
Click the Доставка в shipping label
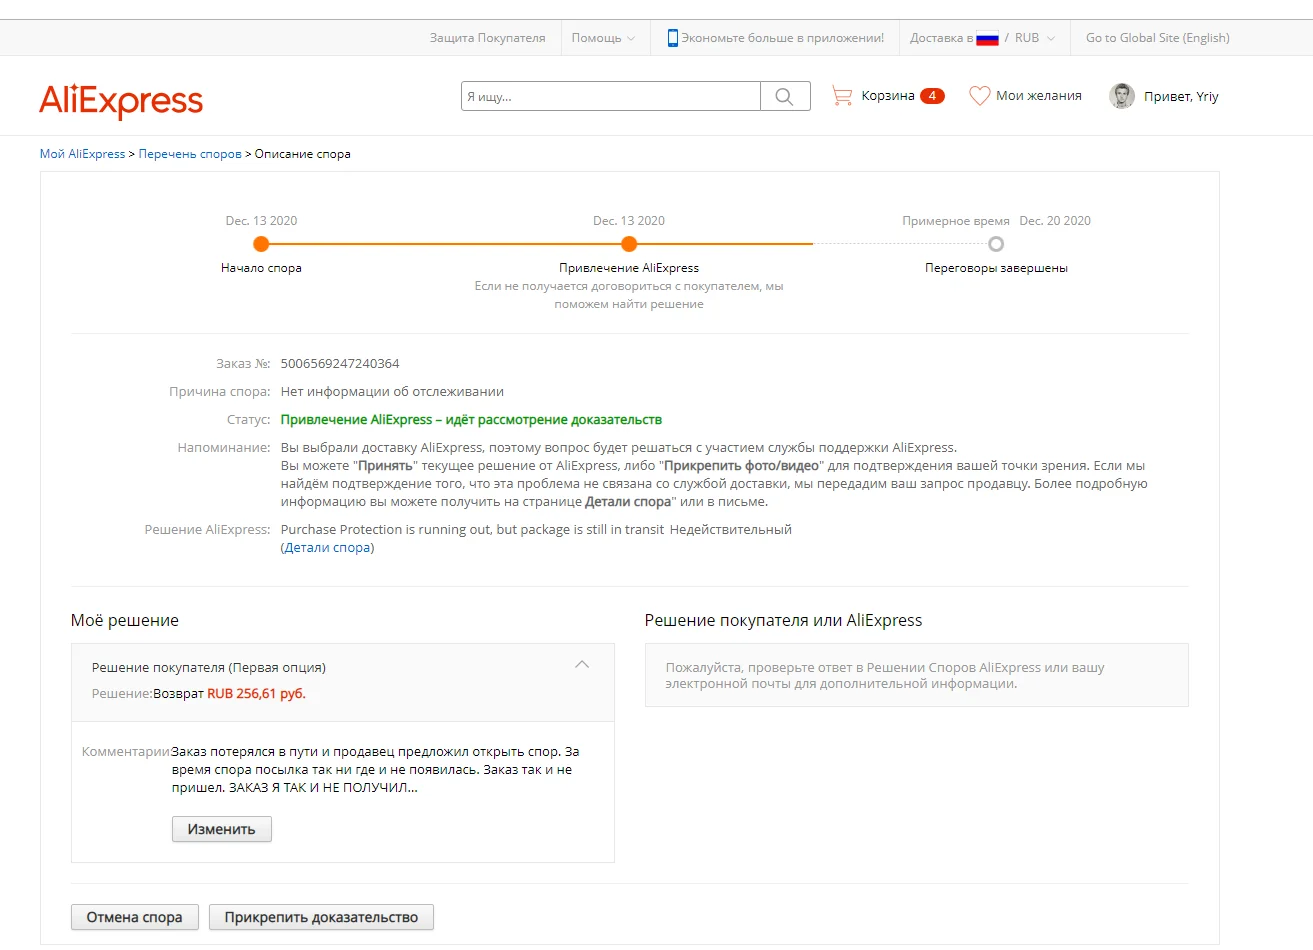click(941, 38)
